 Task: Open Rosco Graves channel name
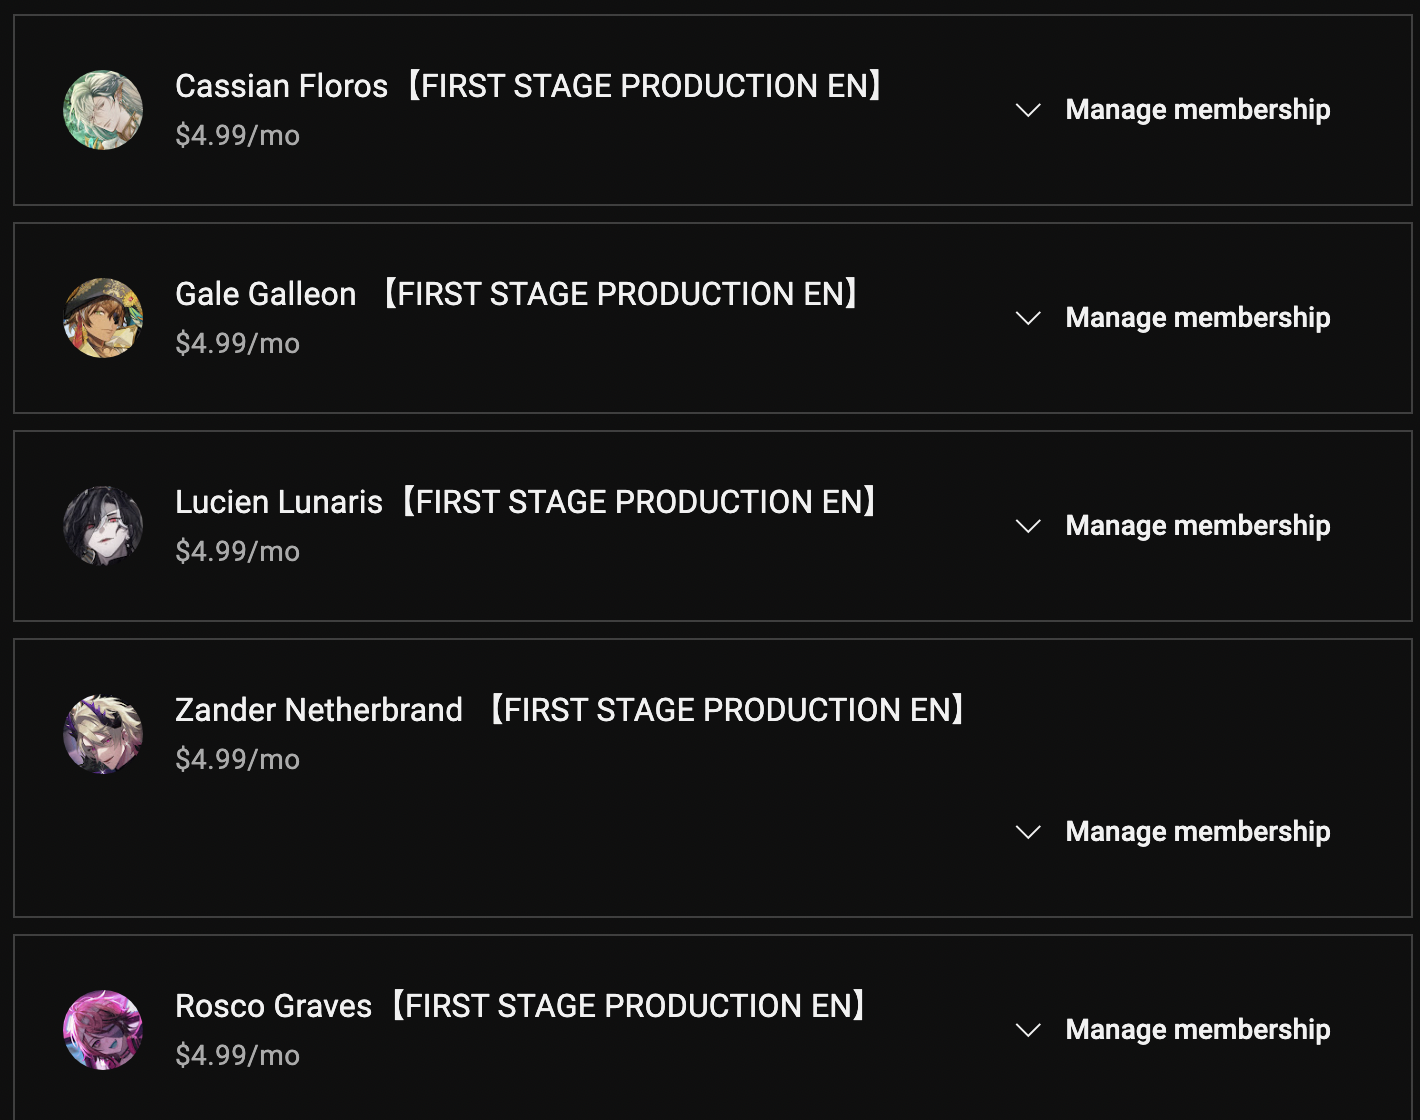[522, 1006]
